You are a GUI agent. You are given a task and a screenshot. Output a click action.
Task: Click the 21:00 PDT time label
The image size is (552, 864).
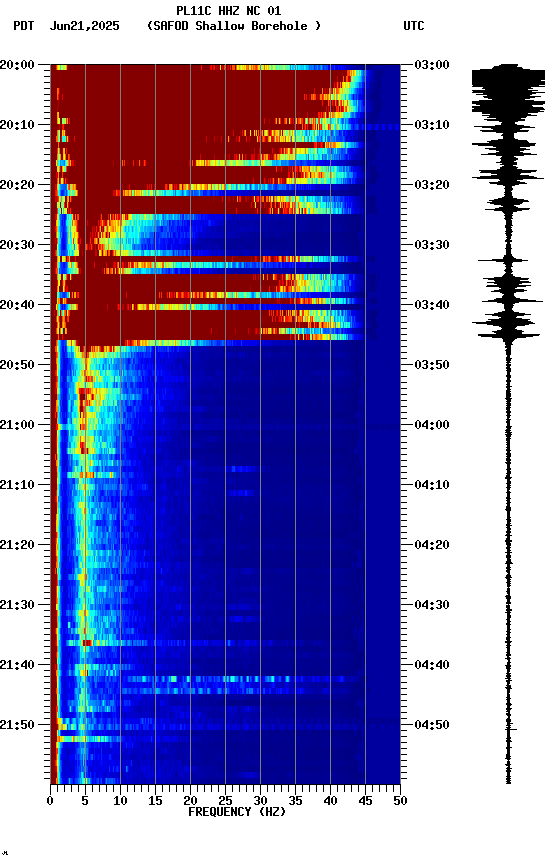tap(17, 425)
